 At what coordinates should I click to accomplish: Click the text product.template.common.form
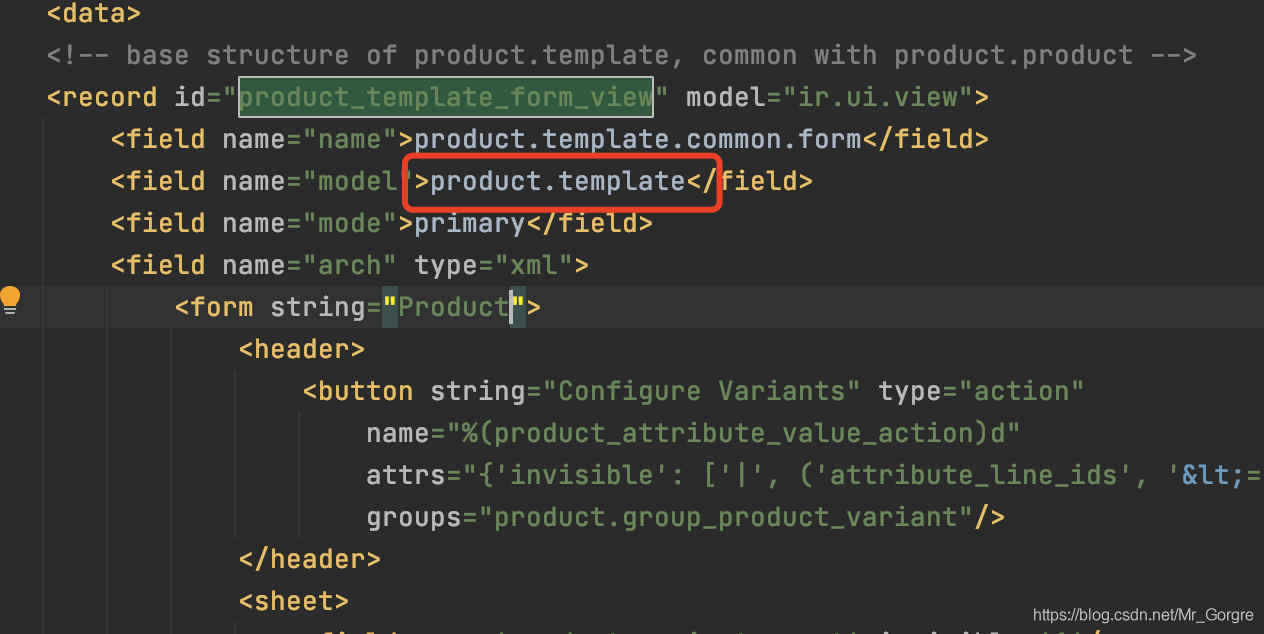point(638,139)
